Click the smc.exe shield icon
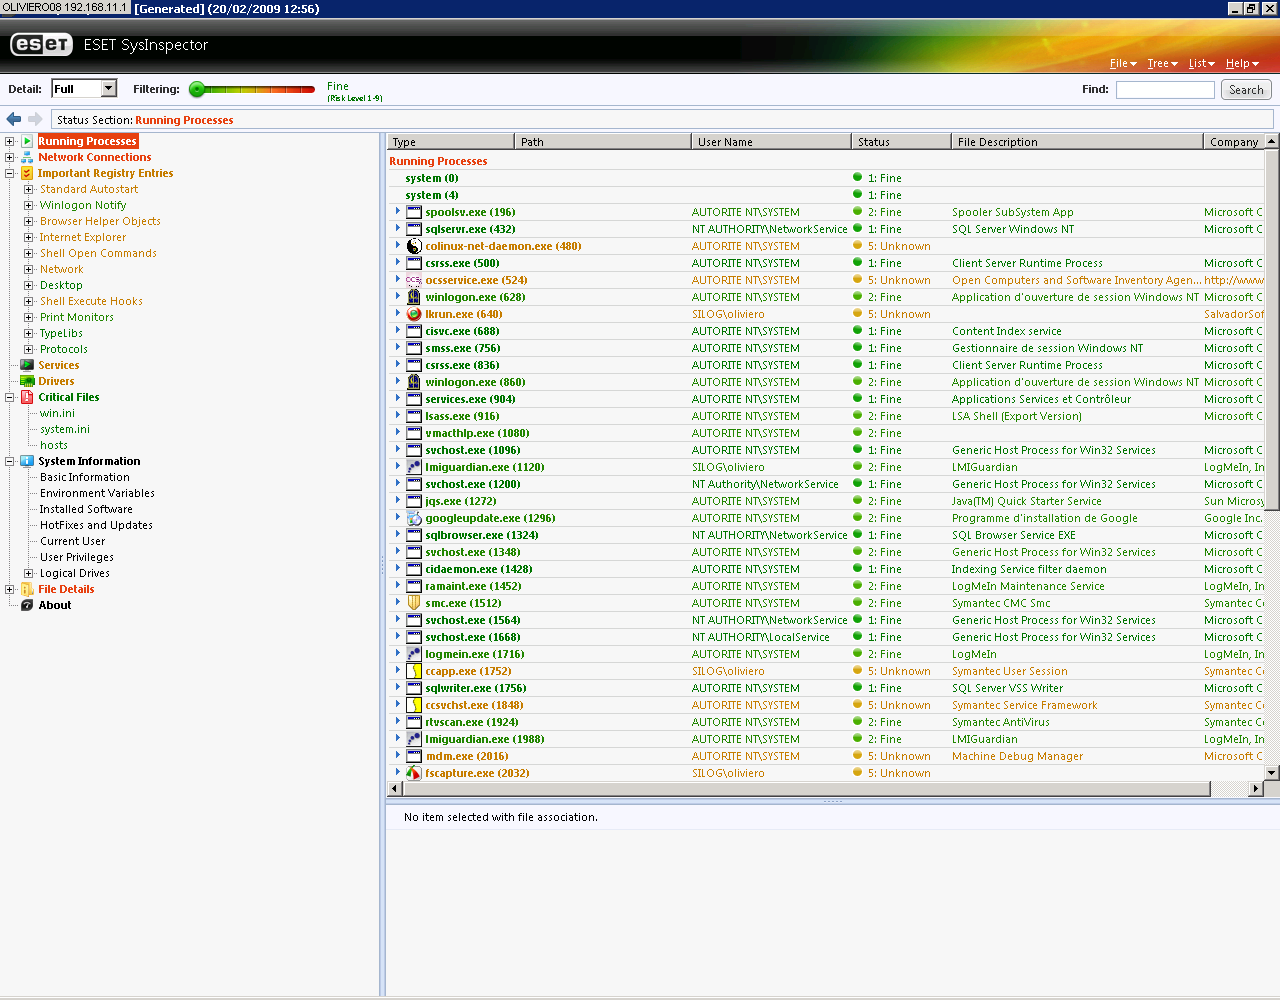The image size is (1280, 1000). 414,603
